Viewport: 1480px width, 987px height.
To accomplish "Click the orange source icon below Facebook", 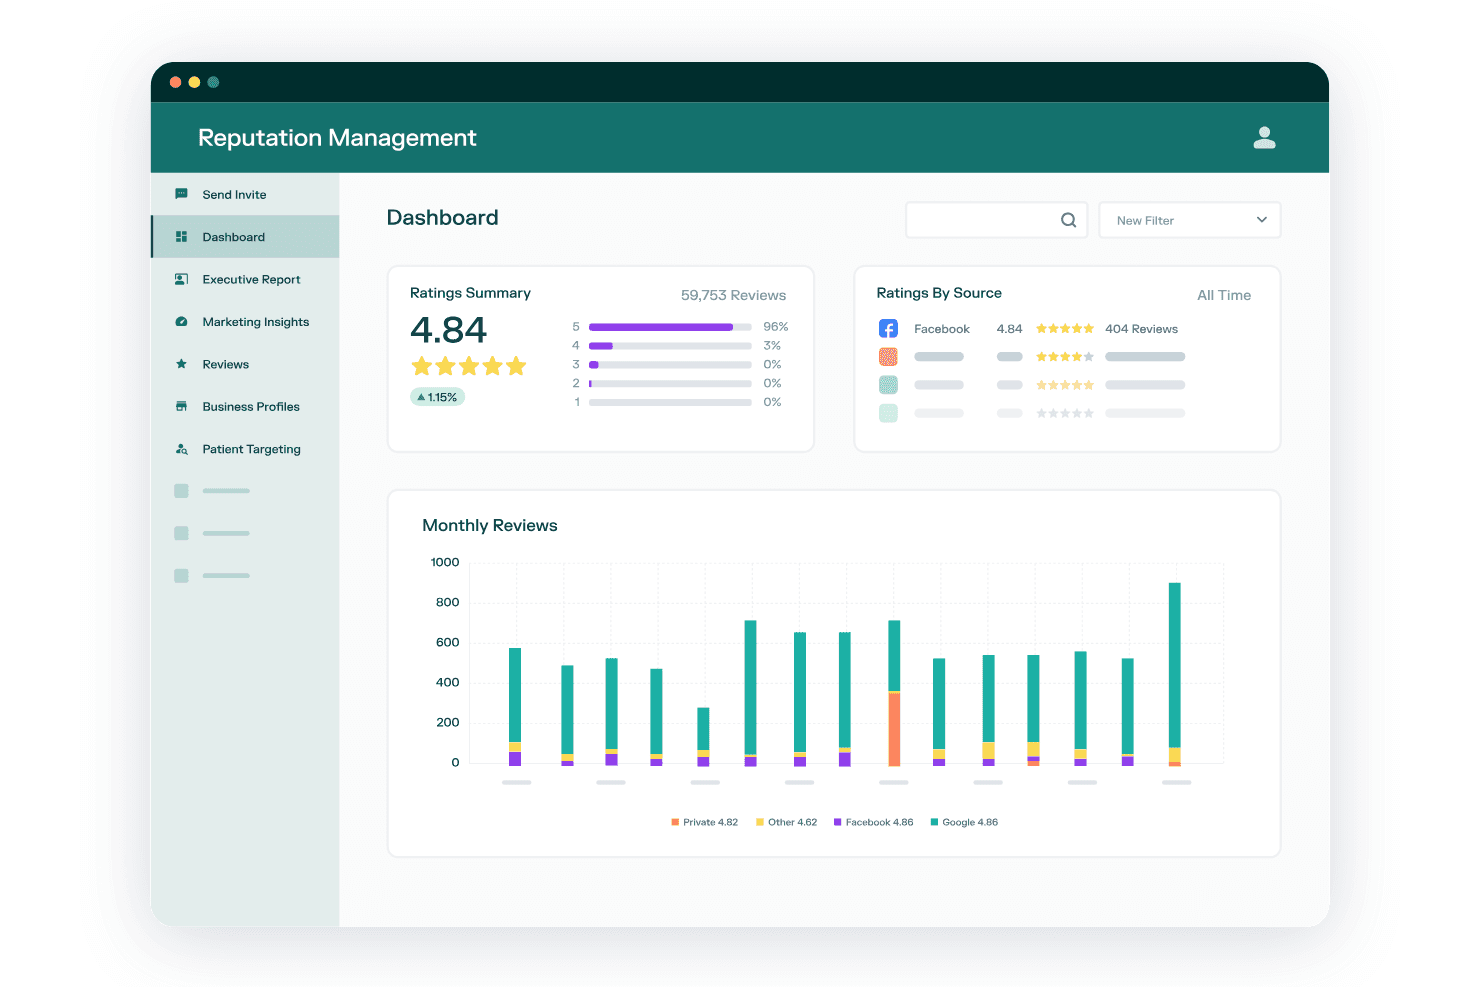I will pos(888,357).
